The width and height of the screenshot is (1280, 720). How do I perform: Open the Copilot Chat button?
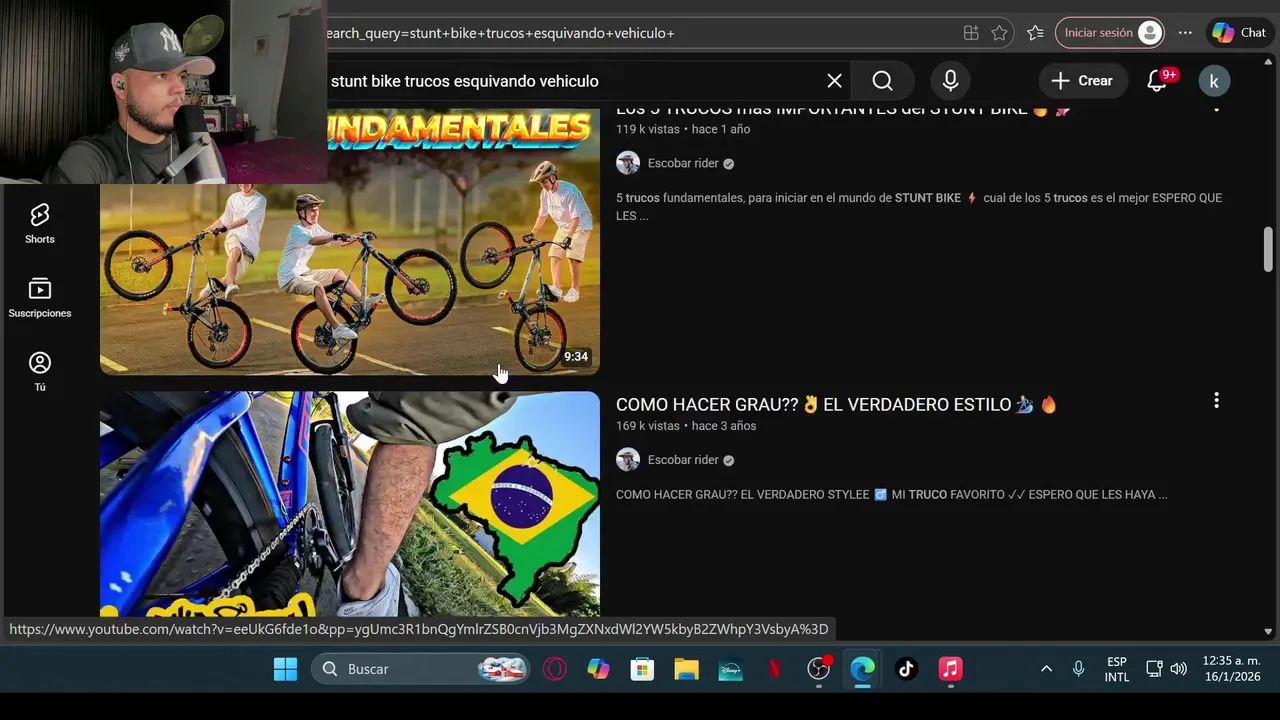(x=1240, y=33)
